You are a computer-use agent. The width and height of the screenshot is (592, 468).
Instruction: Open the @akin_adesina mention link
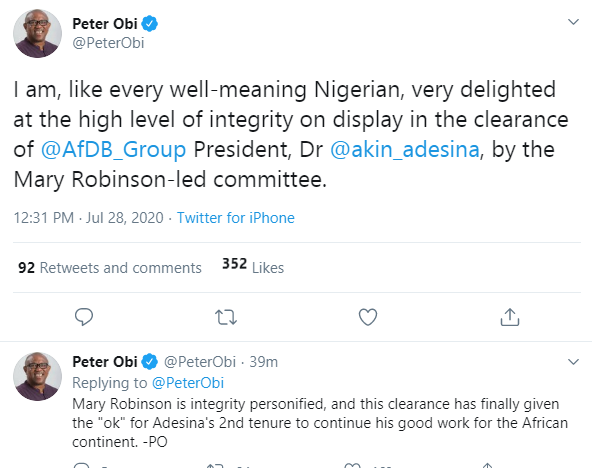[405, 149]
